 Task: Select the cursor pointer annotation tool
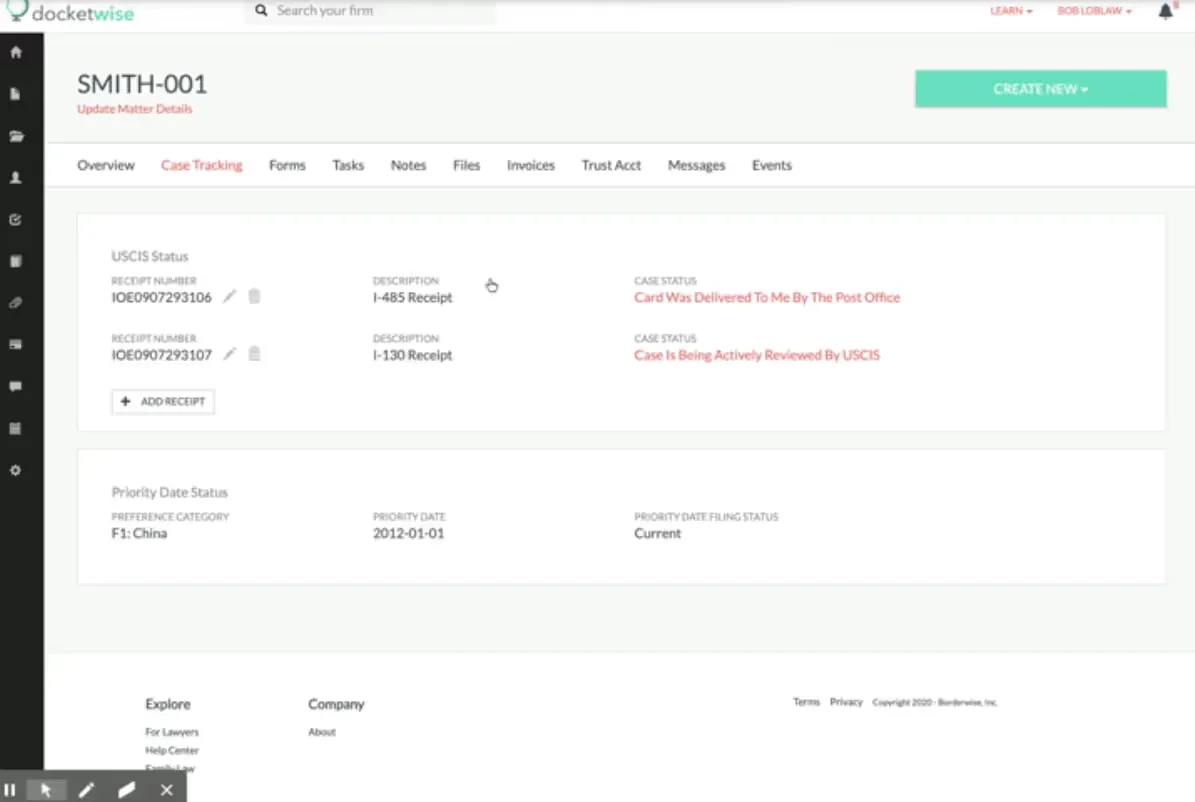[x=46, y=789]
